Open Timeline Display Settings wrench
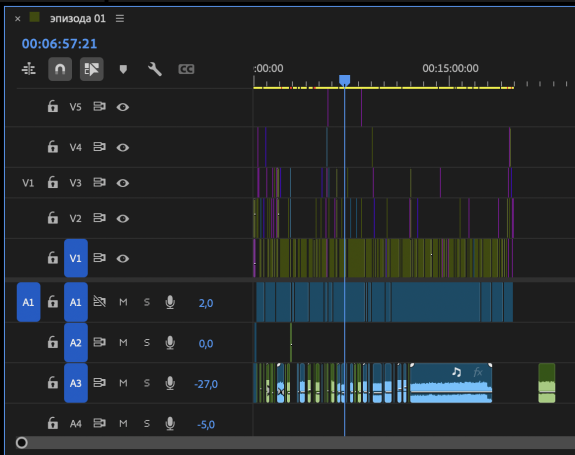This screenshot has height=455, width=575. pos(155,69)
